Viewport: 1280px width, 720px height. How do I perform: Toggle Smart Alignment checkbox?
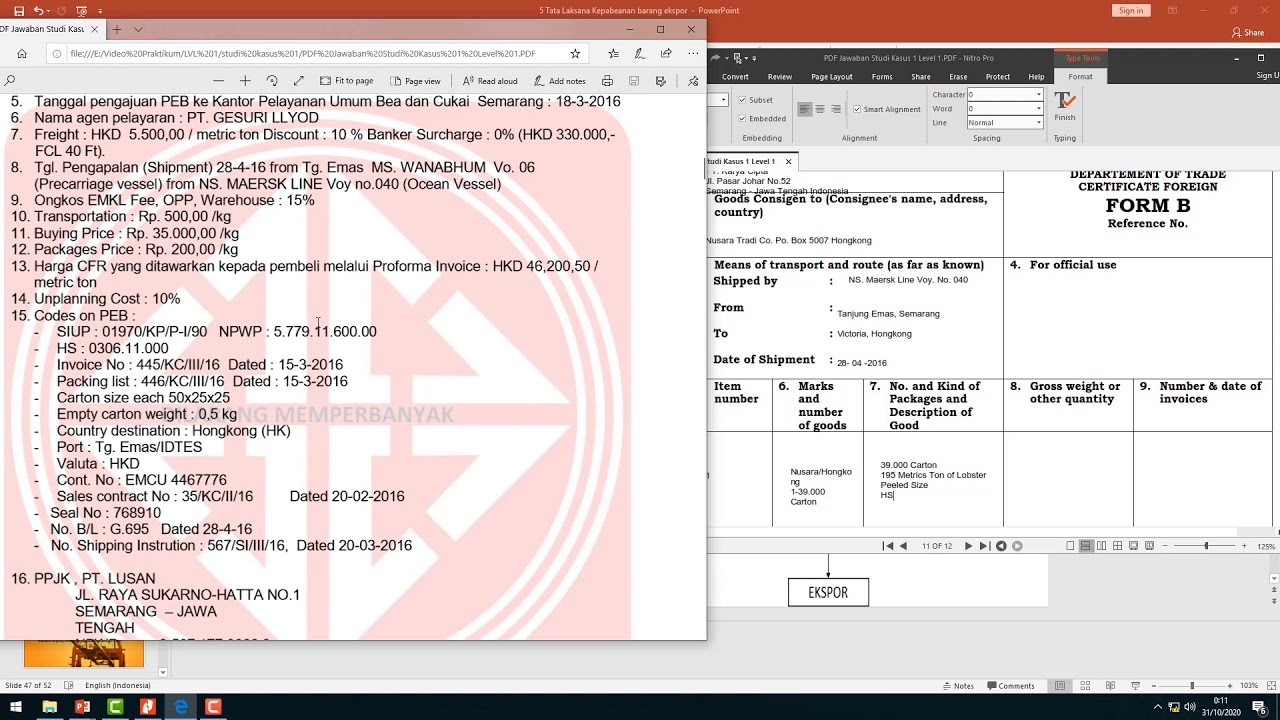(856, 109)
